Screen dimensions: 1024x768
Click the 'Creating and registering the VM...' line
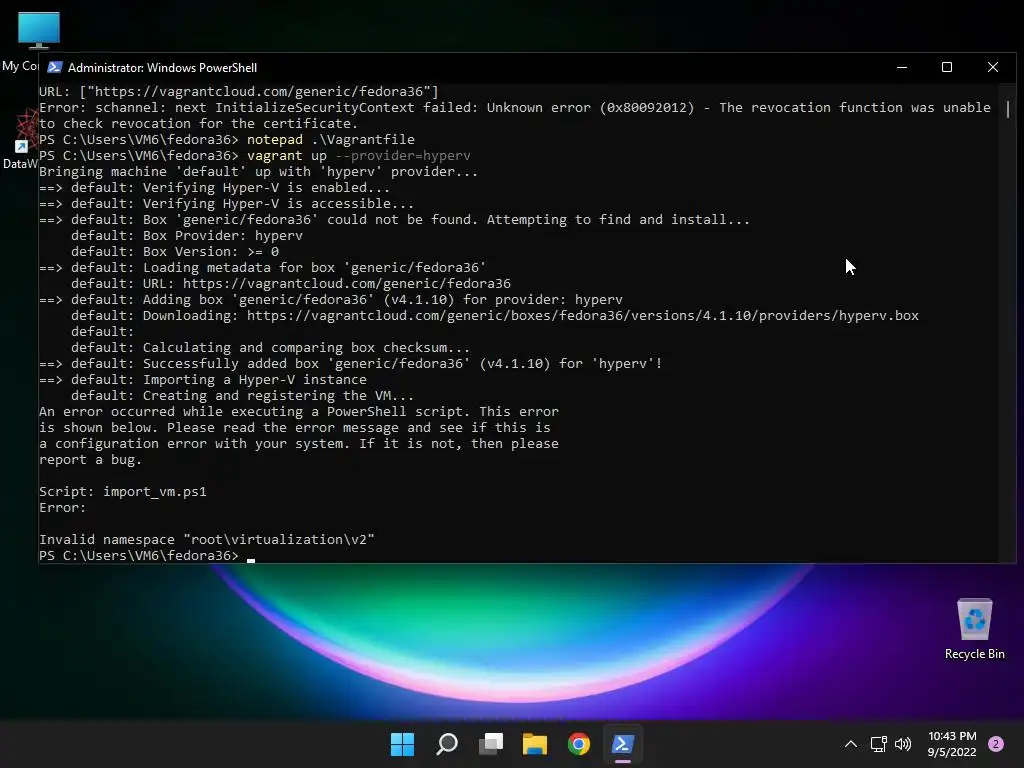pyautogui.click(x=242, y=396)
